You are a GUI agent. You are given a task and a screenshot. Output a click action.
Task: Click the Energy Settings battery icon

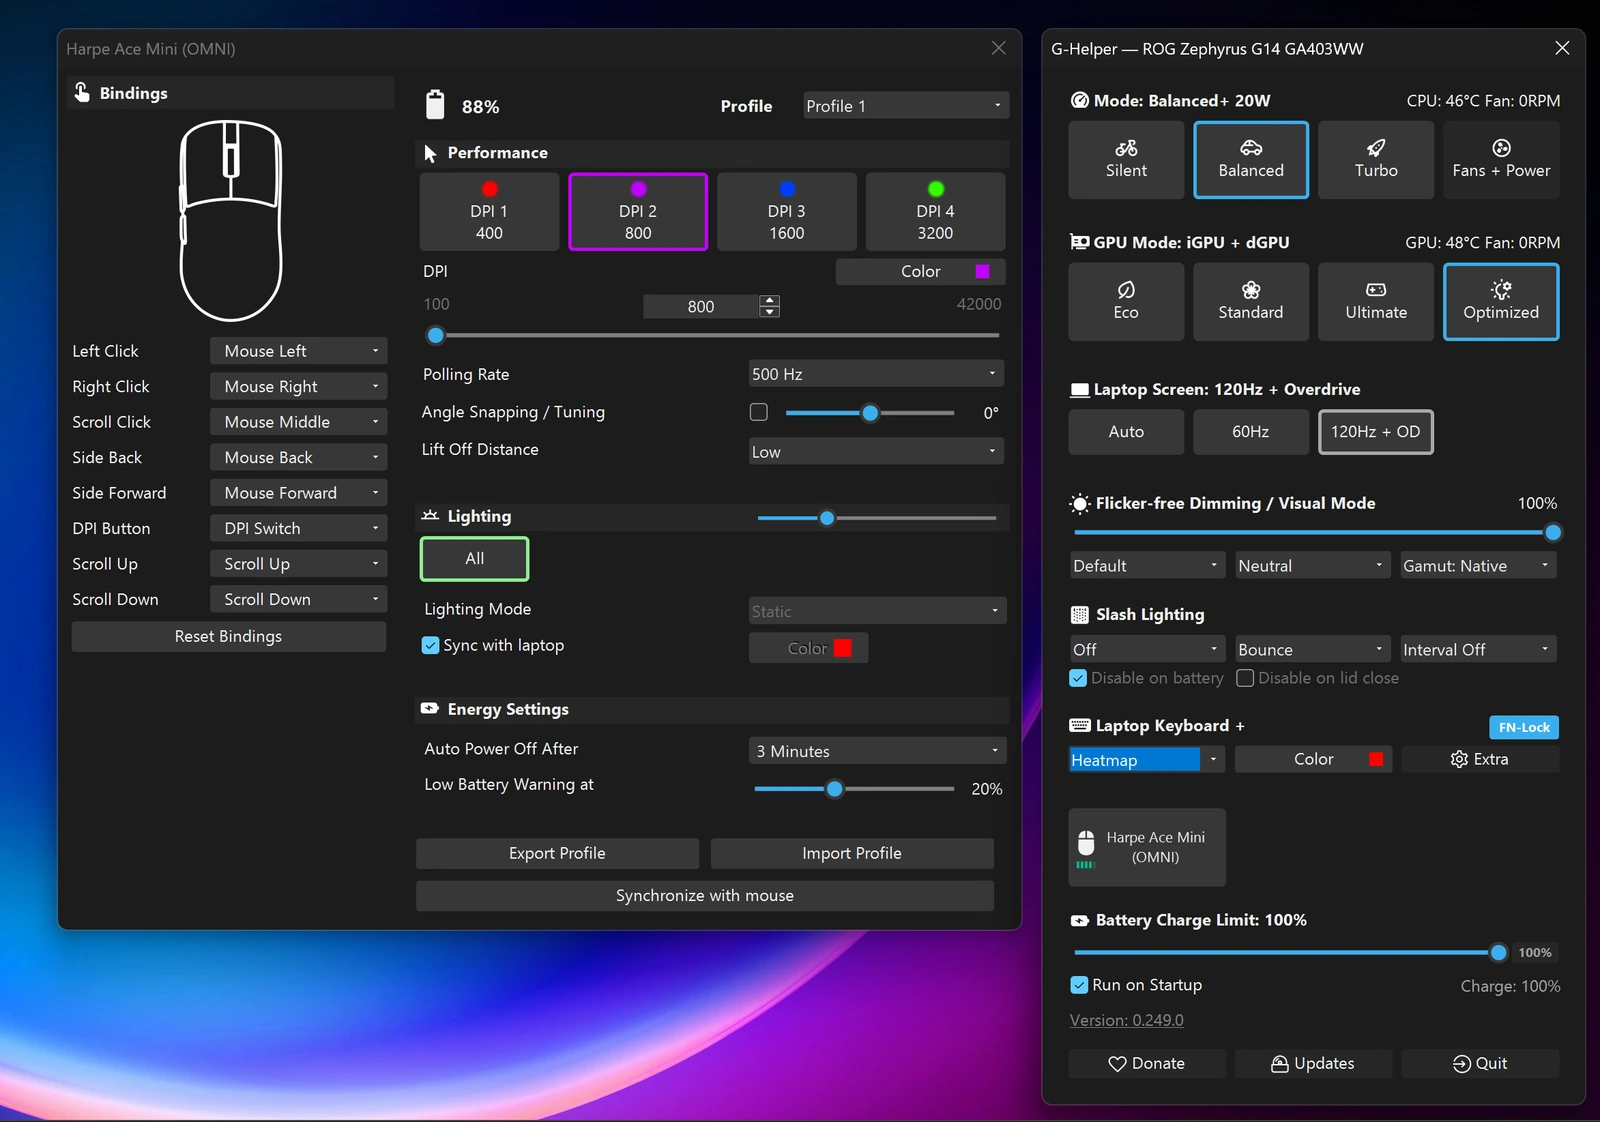(x=430, y=709)
